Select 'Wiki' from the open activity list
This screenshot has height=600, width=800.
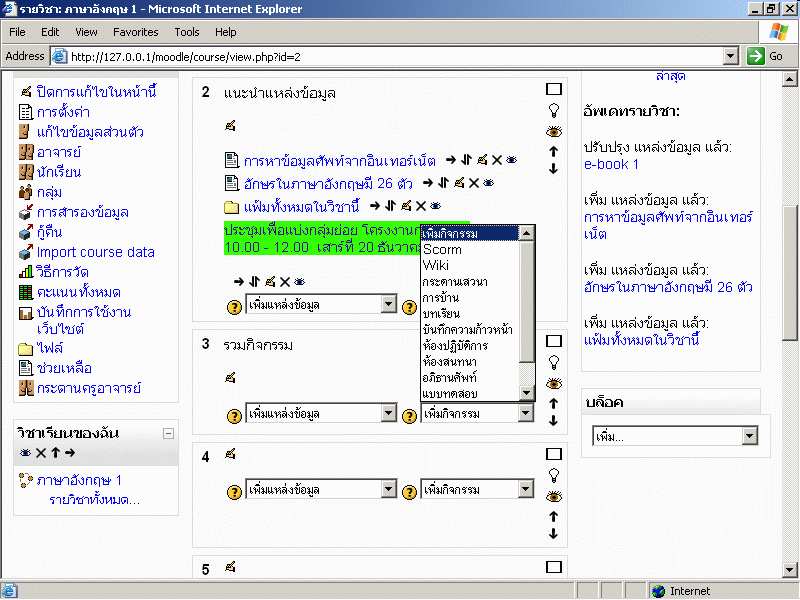tap(436, 265)
